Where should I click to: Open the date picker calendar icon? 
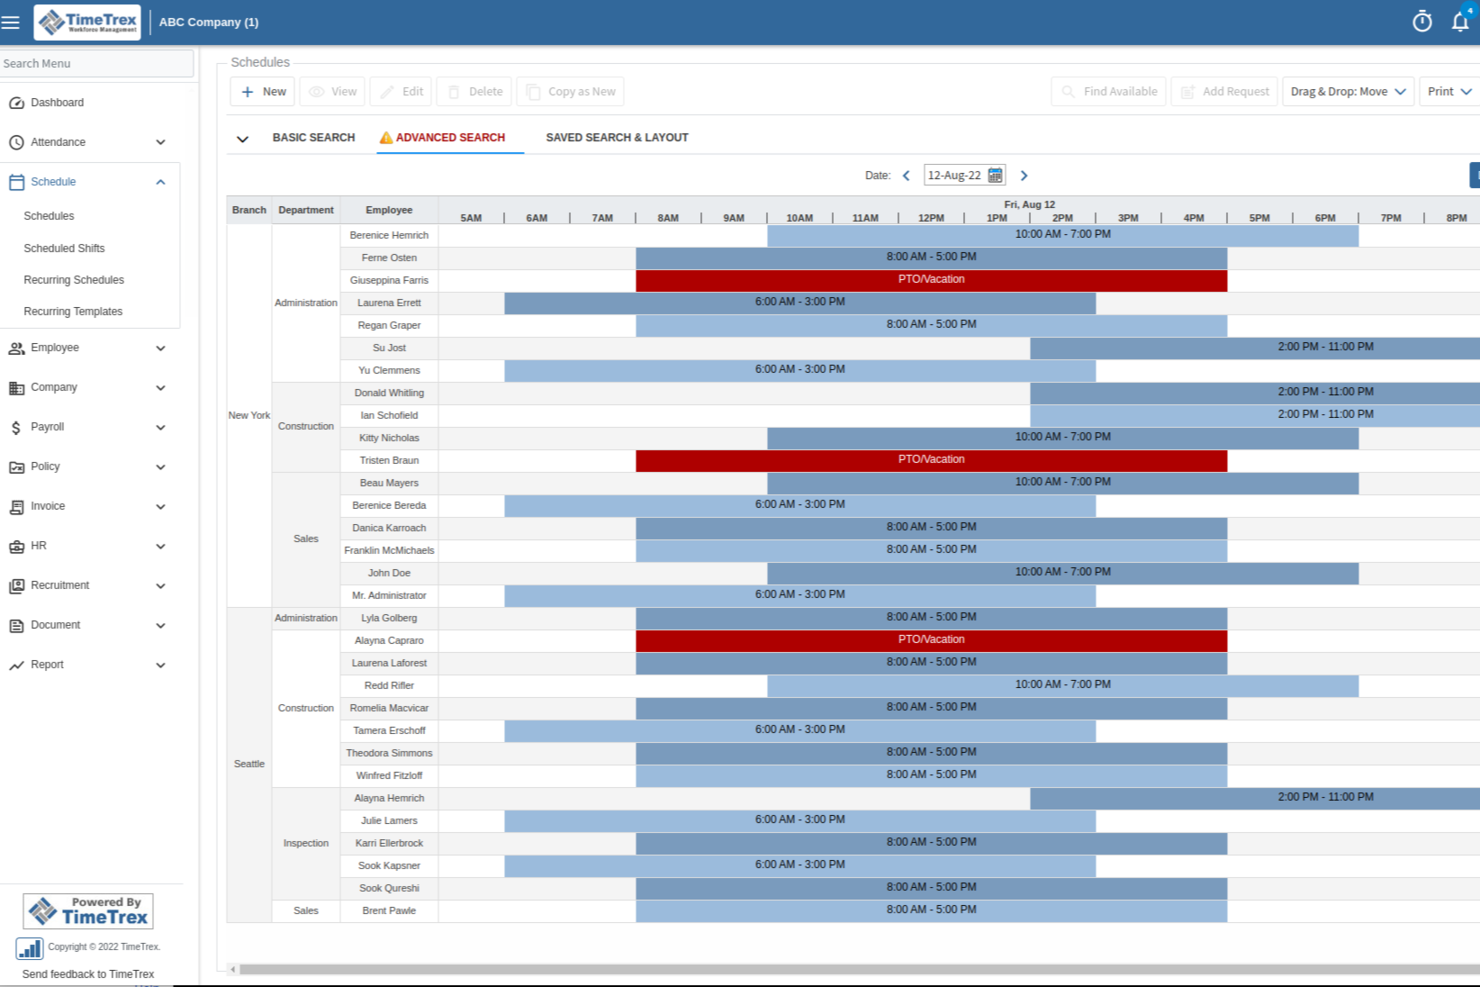[x=995, y=174]
